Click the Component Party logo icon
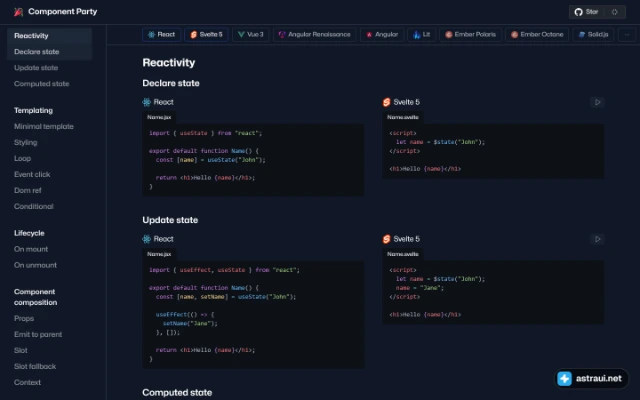The width and height of the screenshot is (640, 400). coord(18,12)
